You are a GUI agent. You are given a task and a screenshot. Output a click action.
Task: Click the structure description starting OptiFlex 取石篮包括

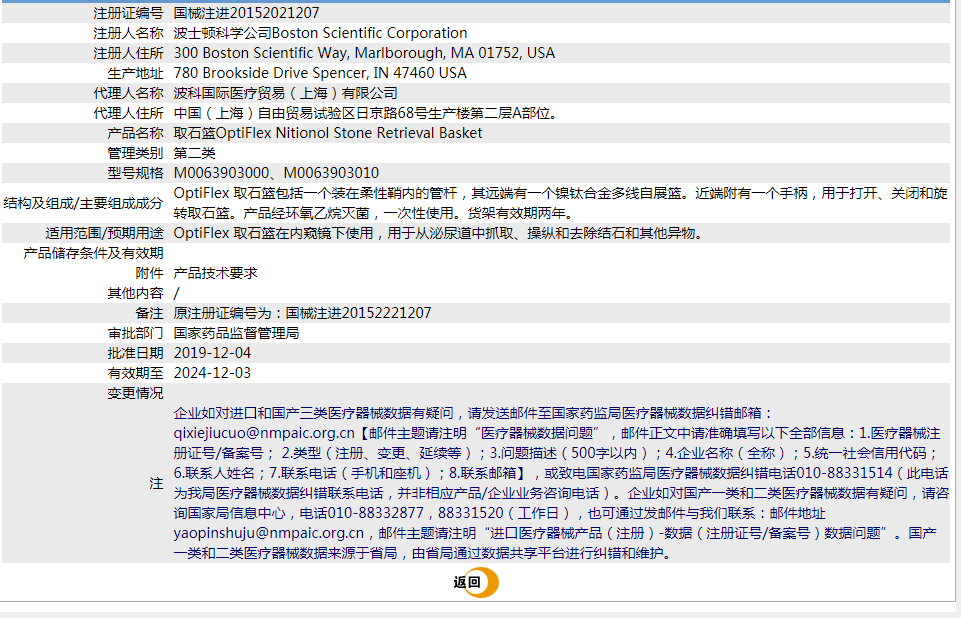pos(560,203)
